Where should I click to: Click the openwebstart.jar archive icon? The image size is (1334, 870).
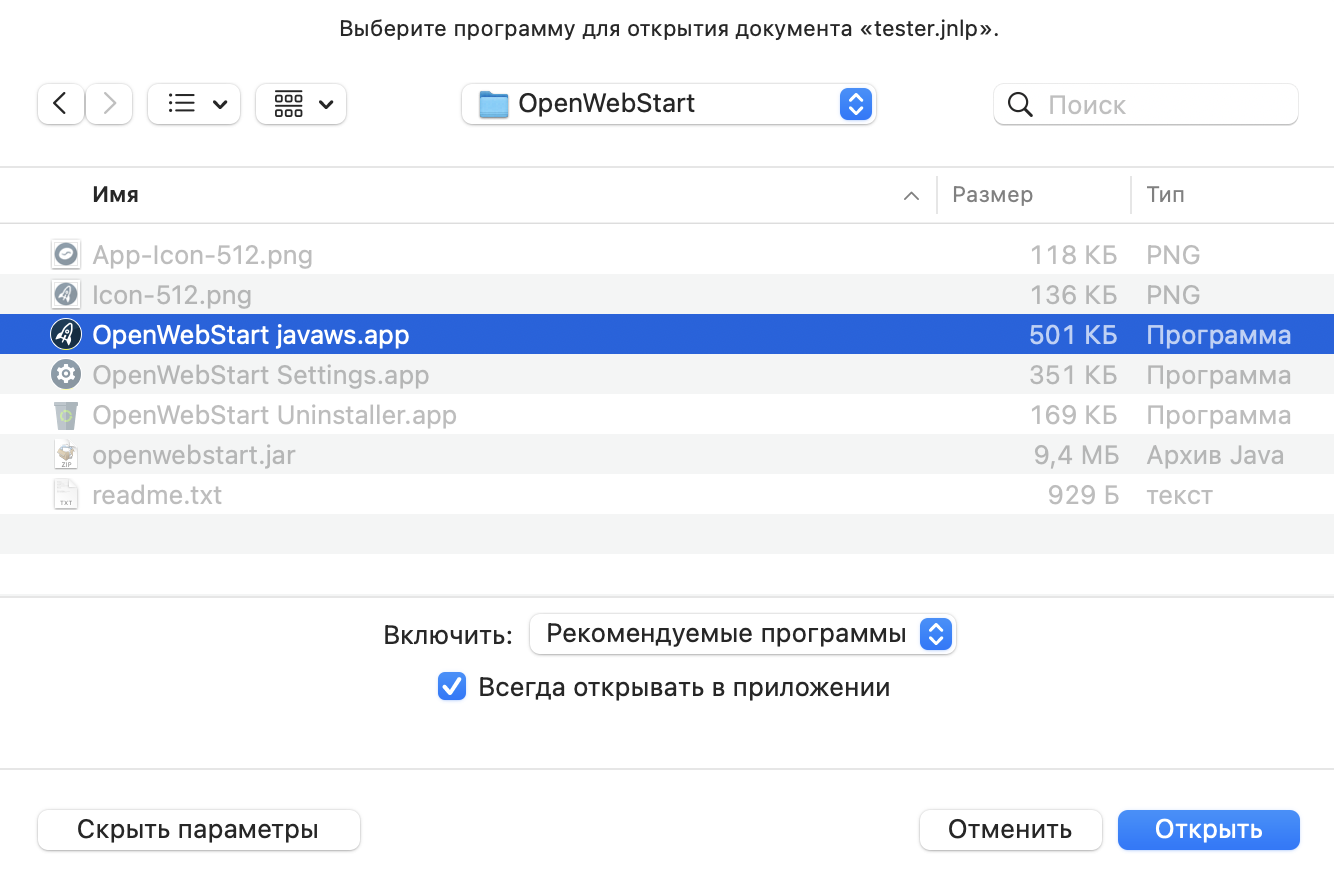point(66,455)
